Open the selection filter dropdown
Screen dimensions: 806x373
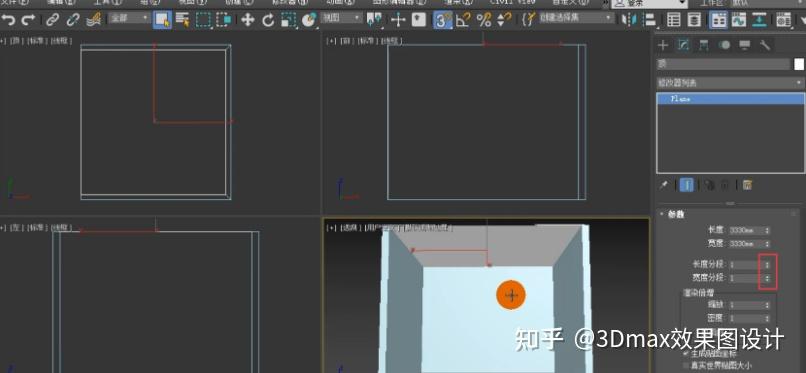click(x=129, y=18)
